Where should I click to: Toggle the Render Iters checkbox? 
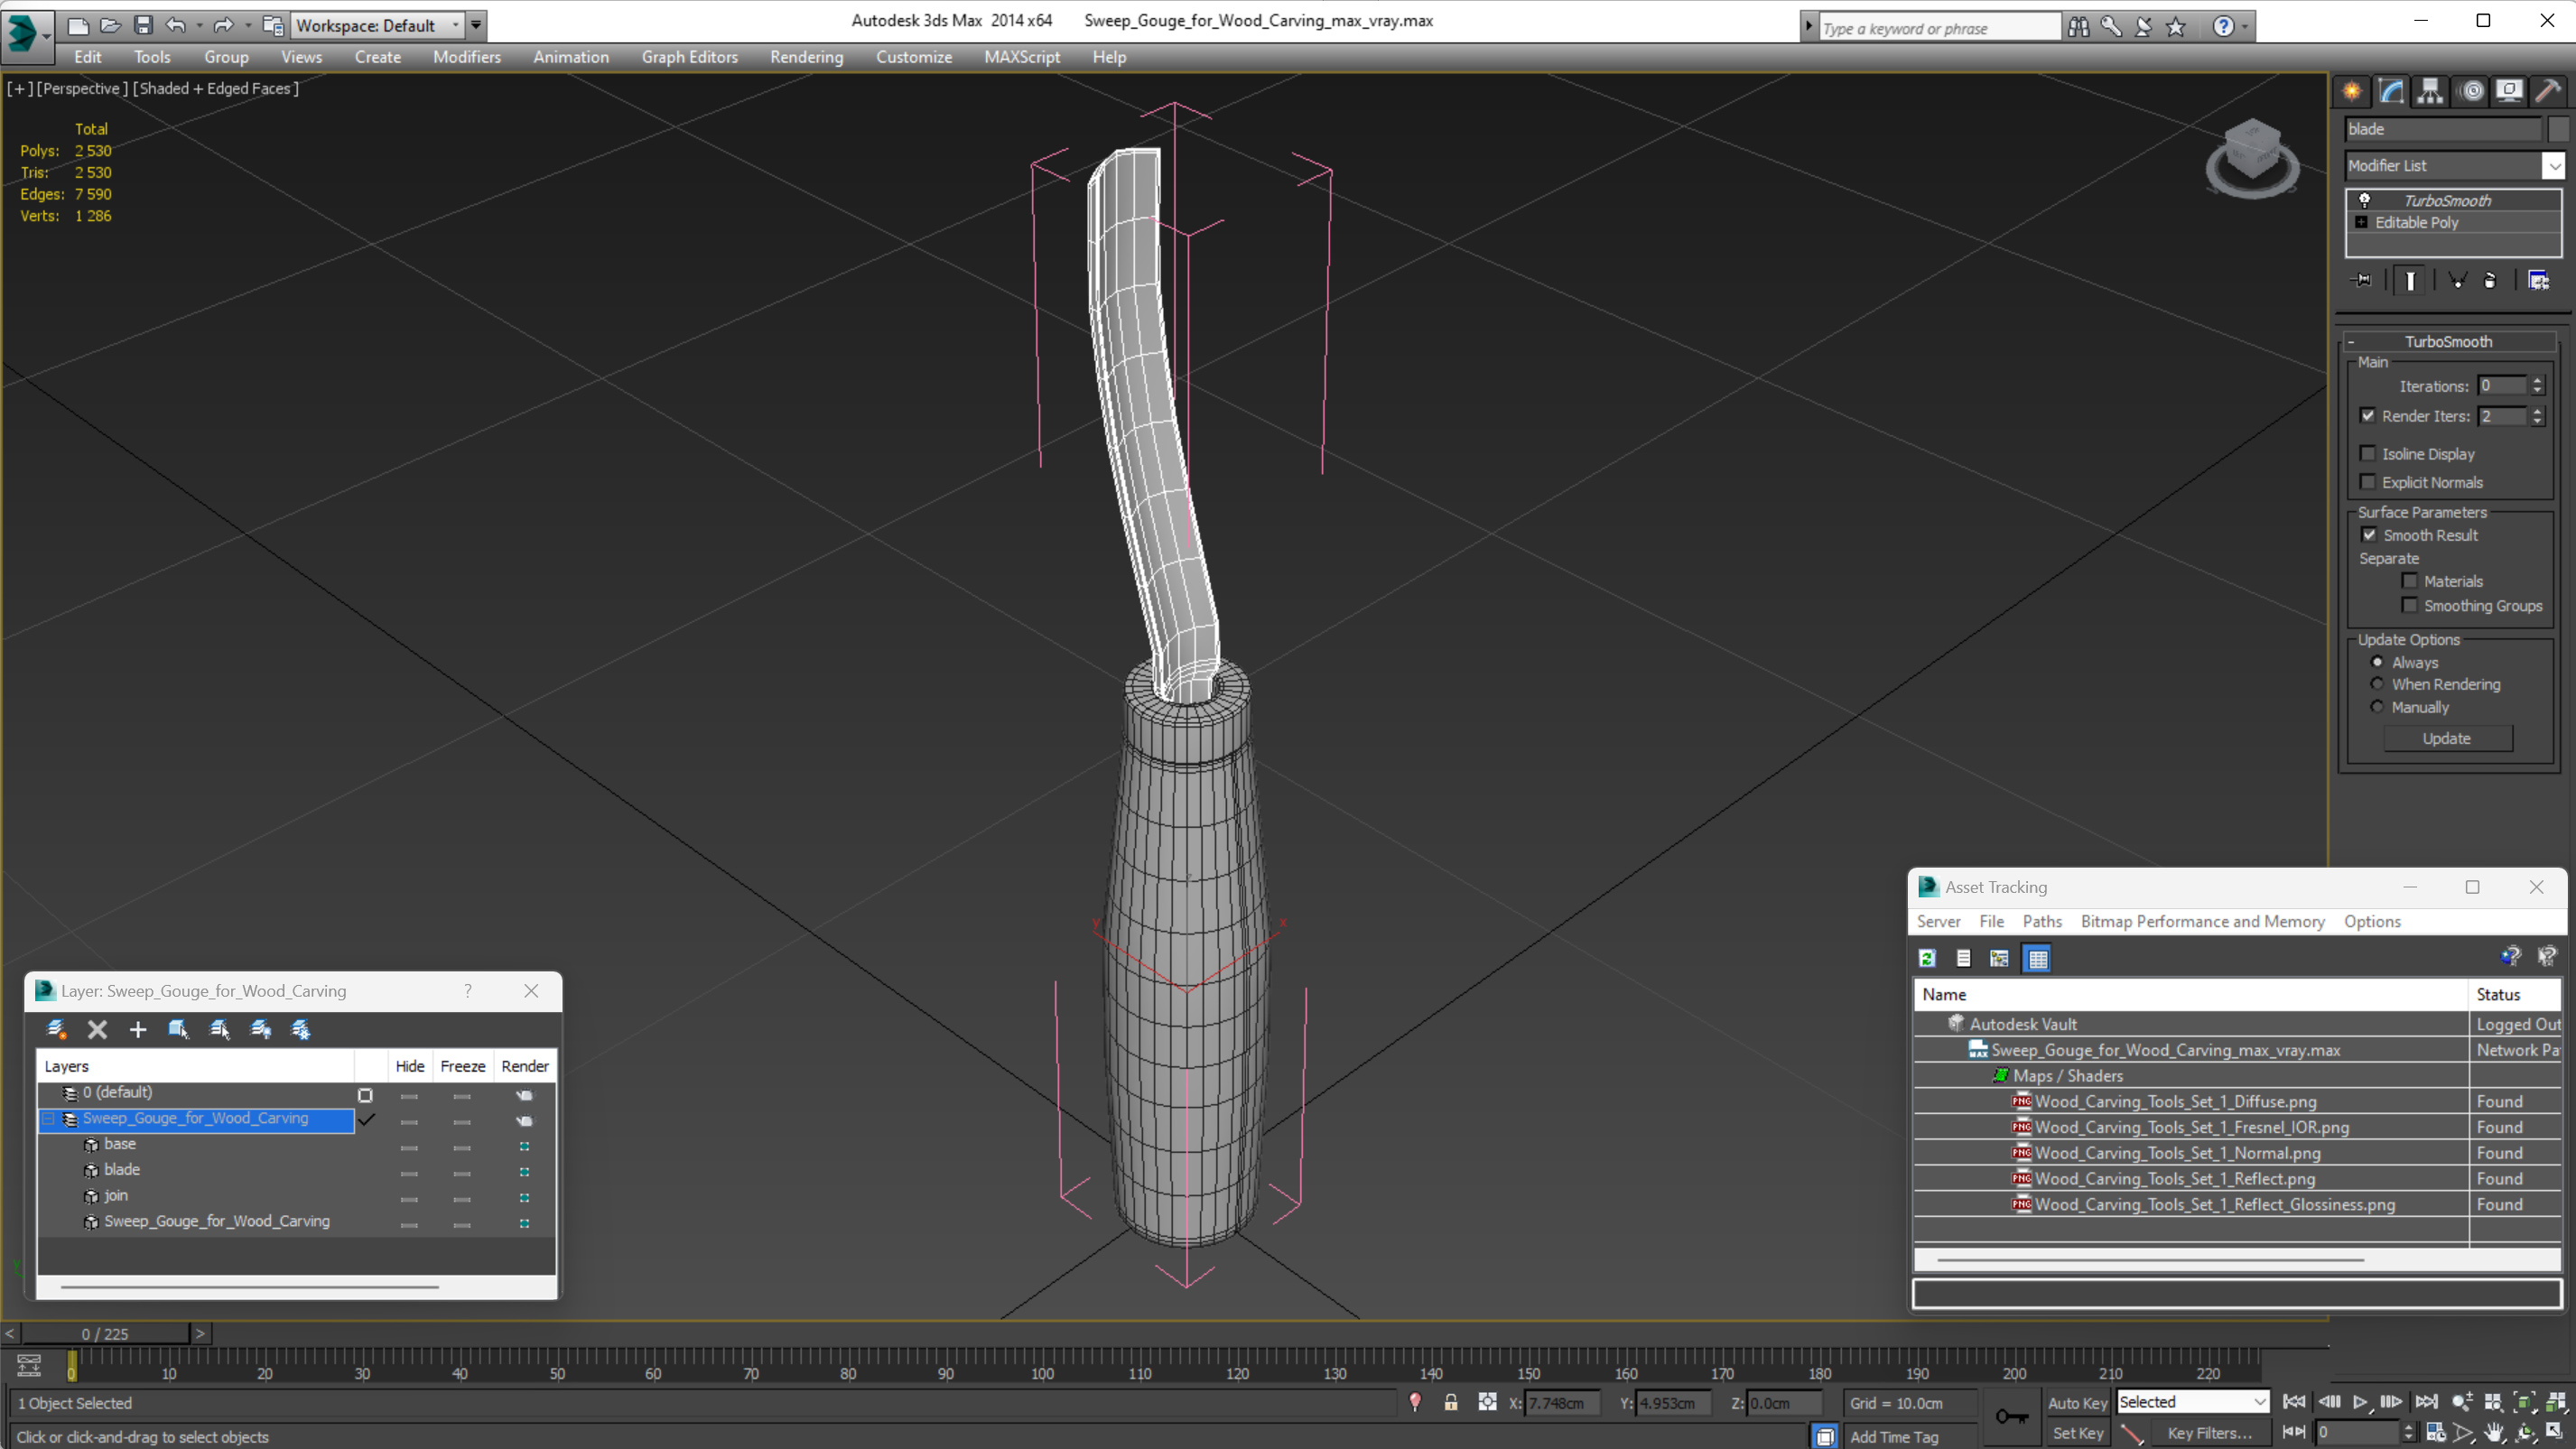coord(2367,416)
